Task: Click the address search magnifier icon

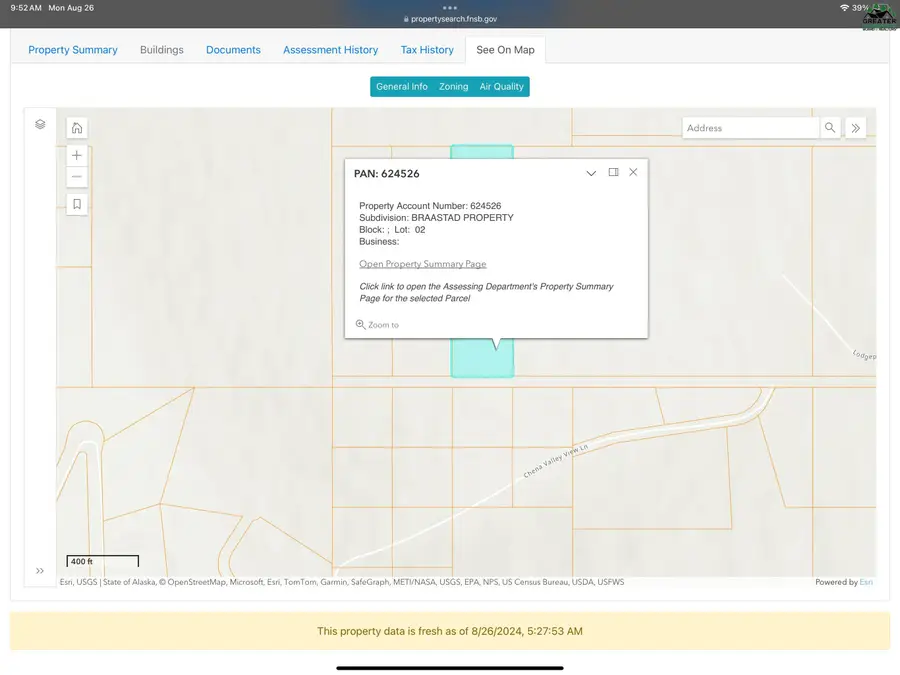Action: pos(830,127)
